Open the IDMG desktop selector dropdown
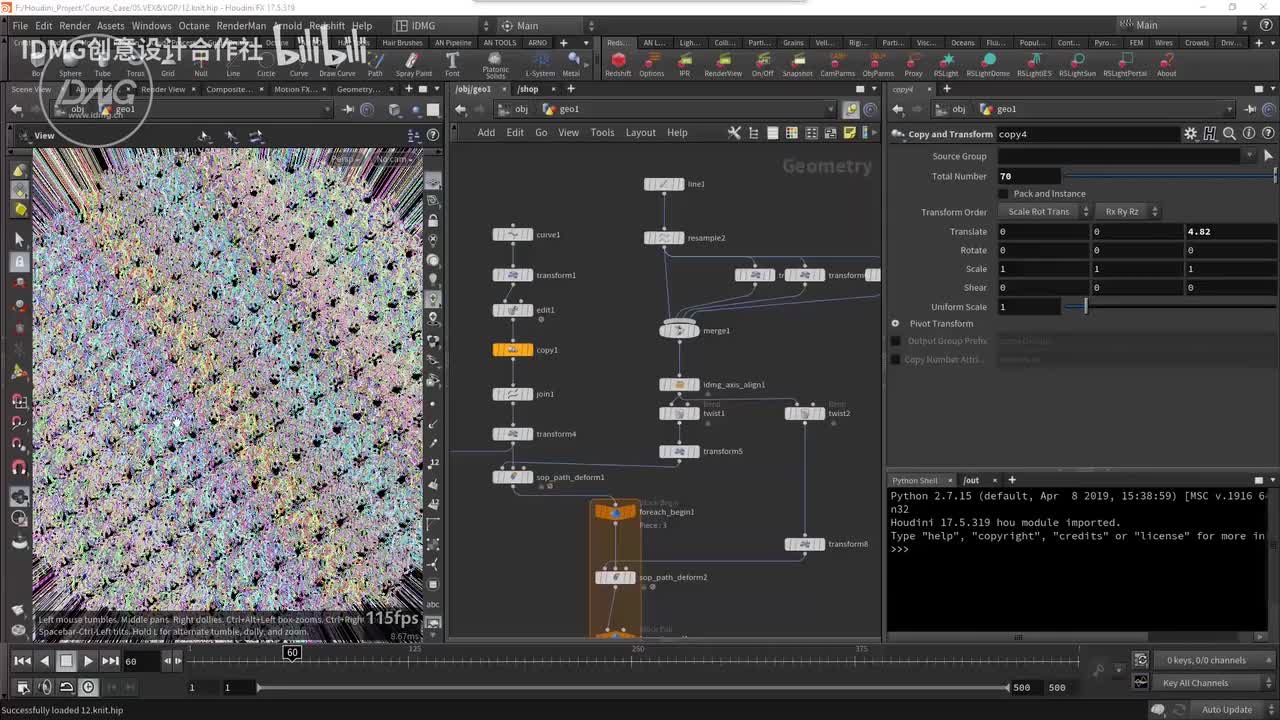 (x=441, y=25)
